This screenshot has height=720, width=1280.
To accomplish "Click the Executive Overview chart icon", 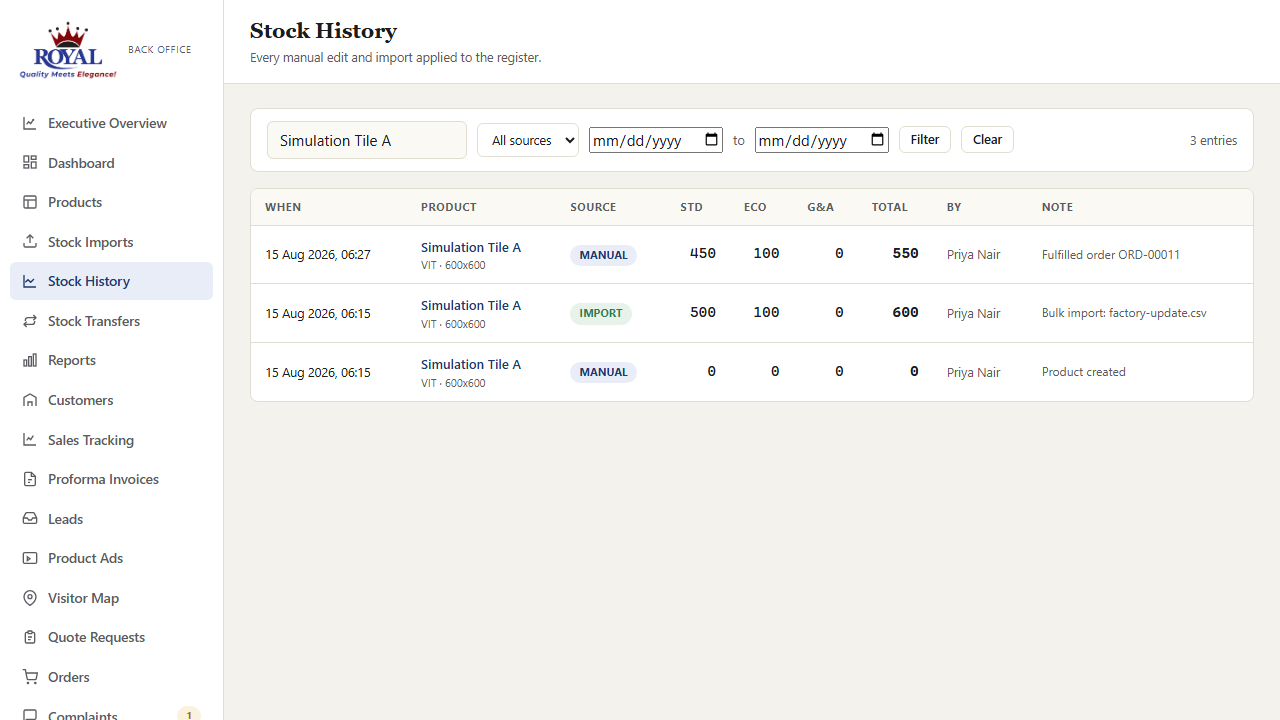I will tap(30, 123).
